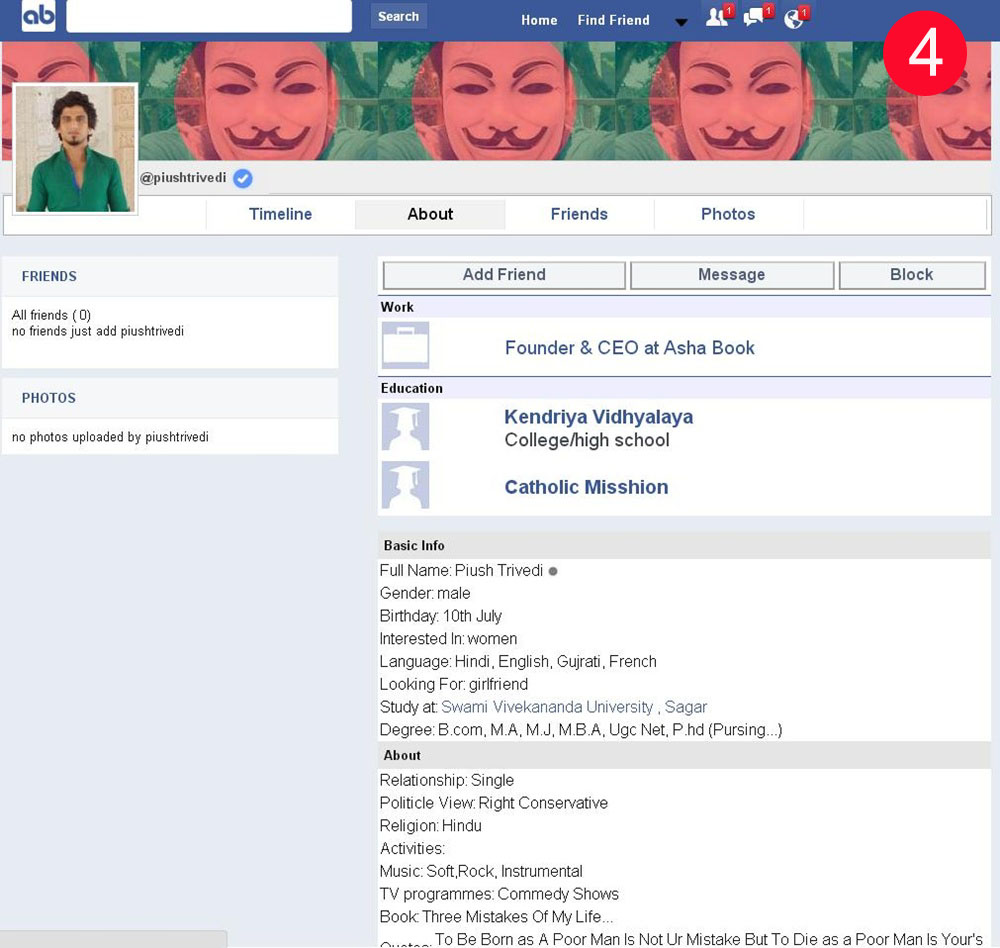Click 'TV programmes: Commedy Shows' line
1000x948 pixels.
499,894
